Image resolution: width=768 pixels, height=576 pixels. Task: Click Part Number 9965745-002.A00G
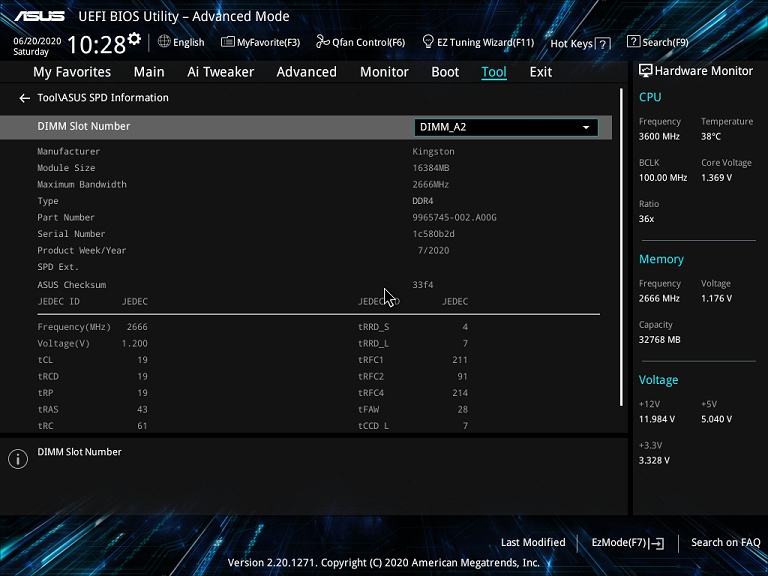coord(455,217)
